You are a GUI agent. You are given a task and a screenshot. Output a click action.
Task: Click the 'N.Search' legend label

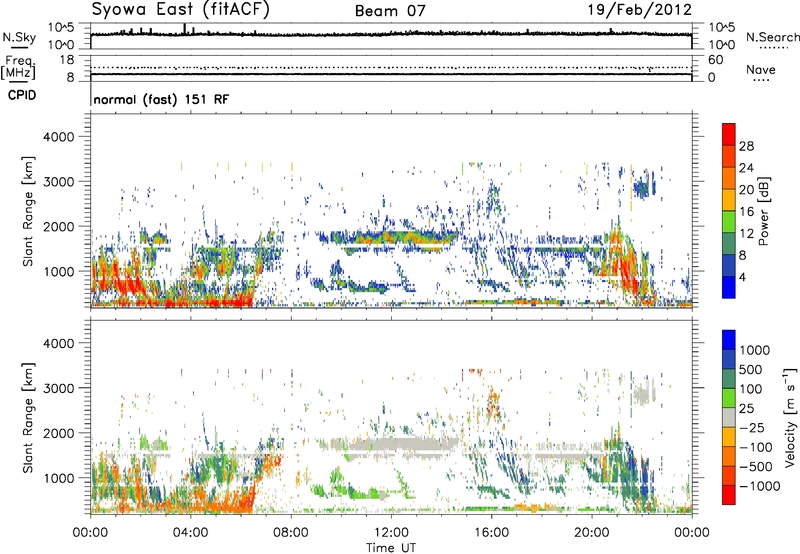point(772,37)
